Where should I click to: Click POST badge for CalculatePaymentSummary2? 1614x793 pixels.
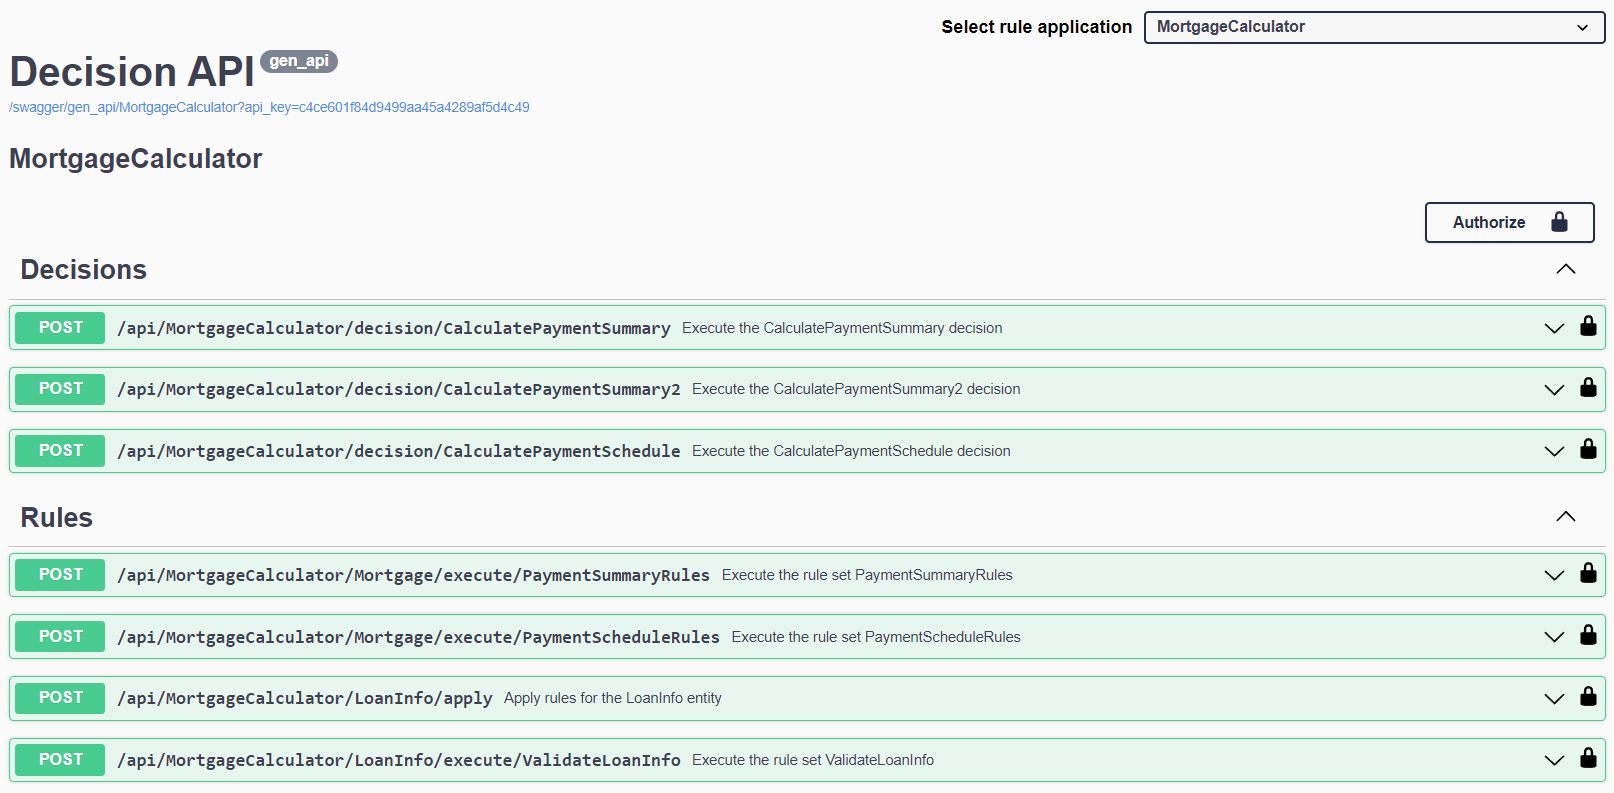[61, 389]
